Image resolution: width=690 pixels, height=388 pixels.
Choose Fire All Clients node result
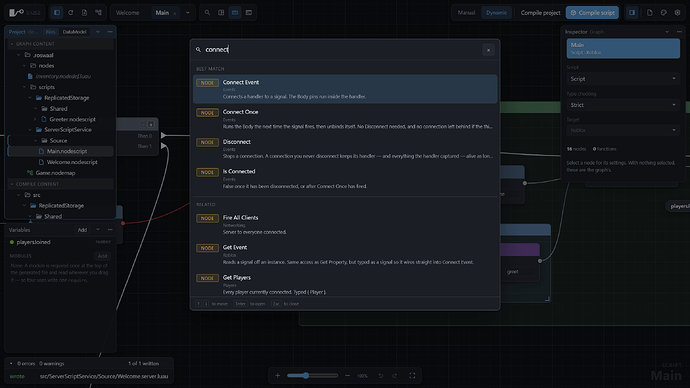click(345, 224)
